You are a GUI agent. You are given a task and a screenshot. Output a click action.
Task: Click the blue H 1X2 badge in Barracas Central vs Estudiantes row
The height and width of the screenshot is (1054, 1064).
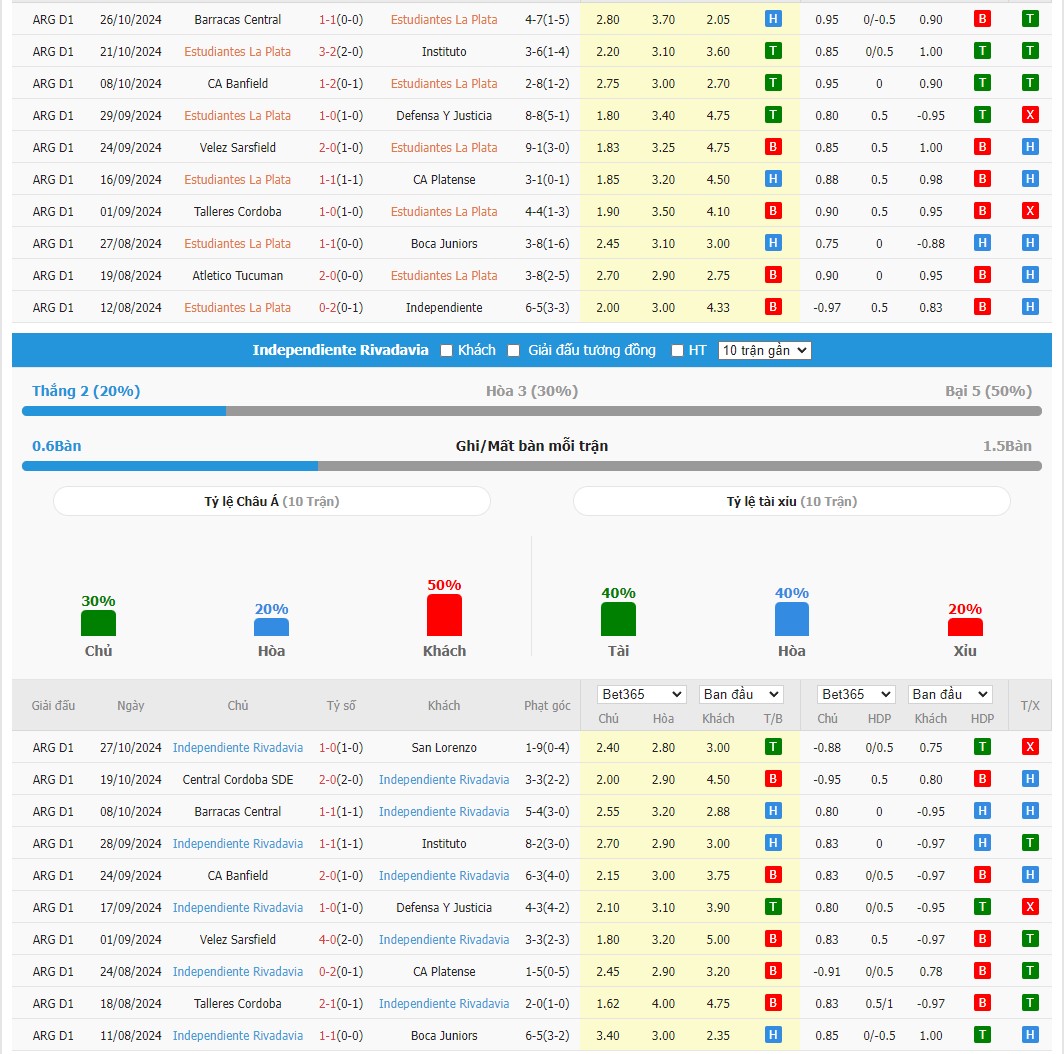(773, 19)
